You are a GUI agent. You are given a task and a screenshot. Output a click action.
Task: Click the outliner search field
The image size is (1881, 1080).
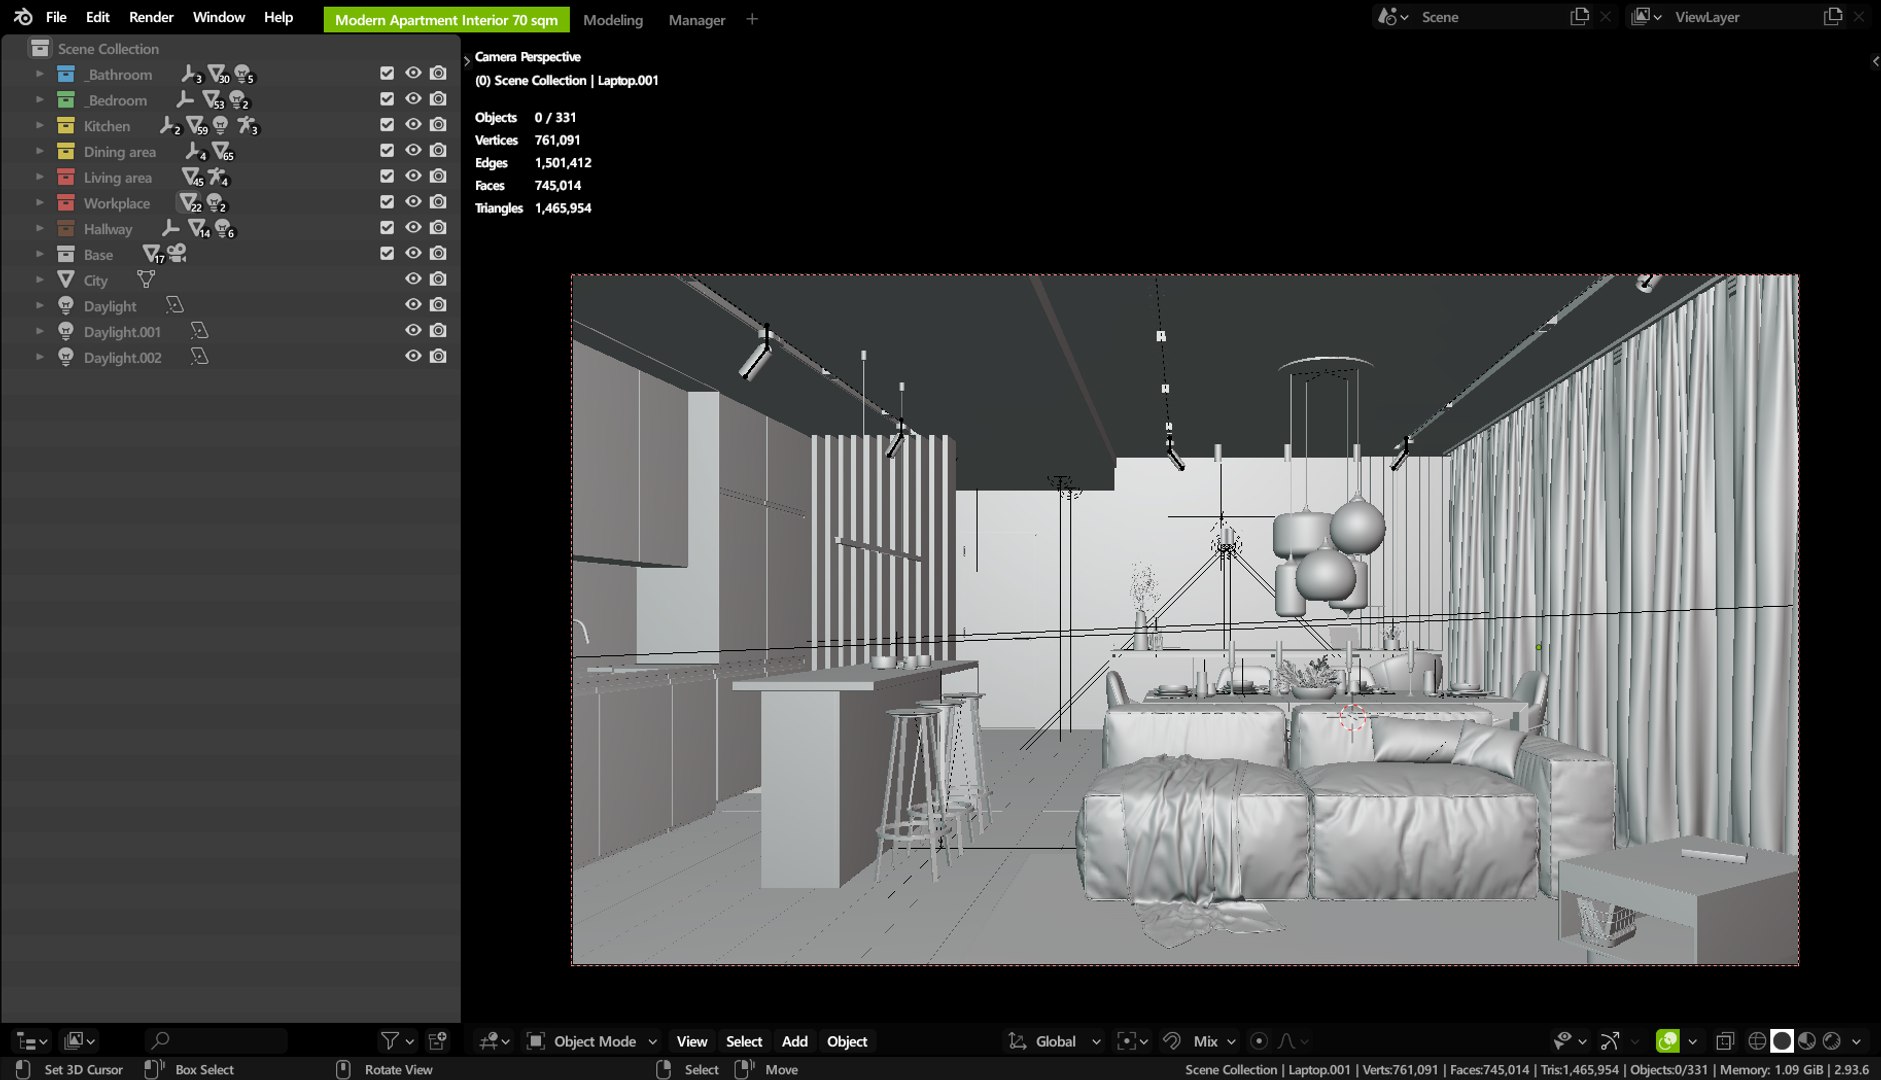[x=216, y=1041]
